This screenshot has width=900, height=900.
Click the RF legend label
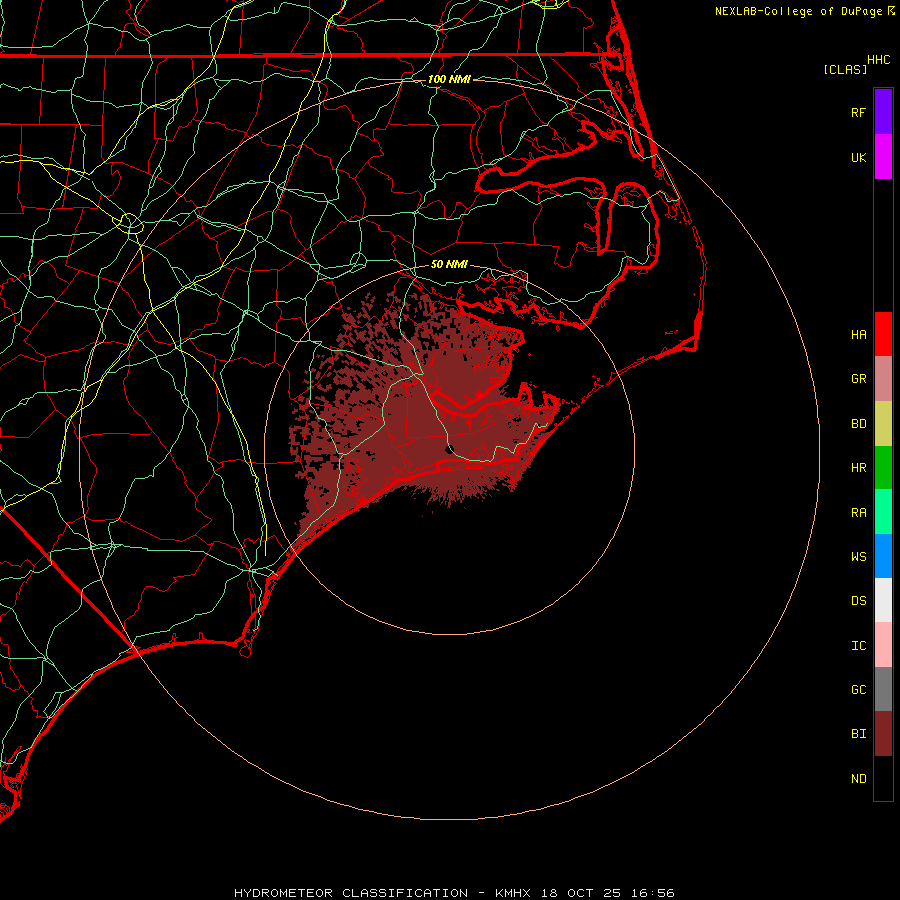click(x=858, y=112)
